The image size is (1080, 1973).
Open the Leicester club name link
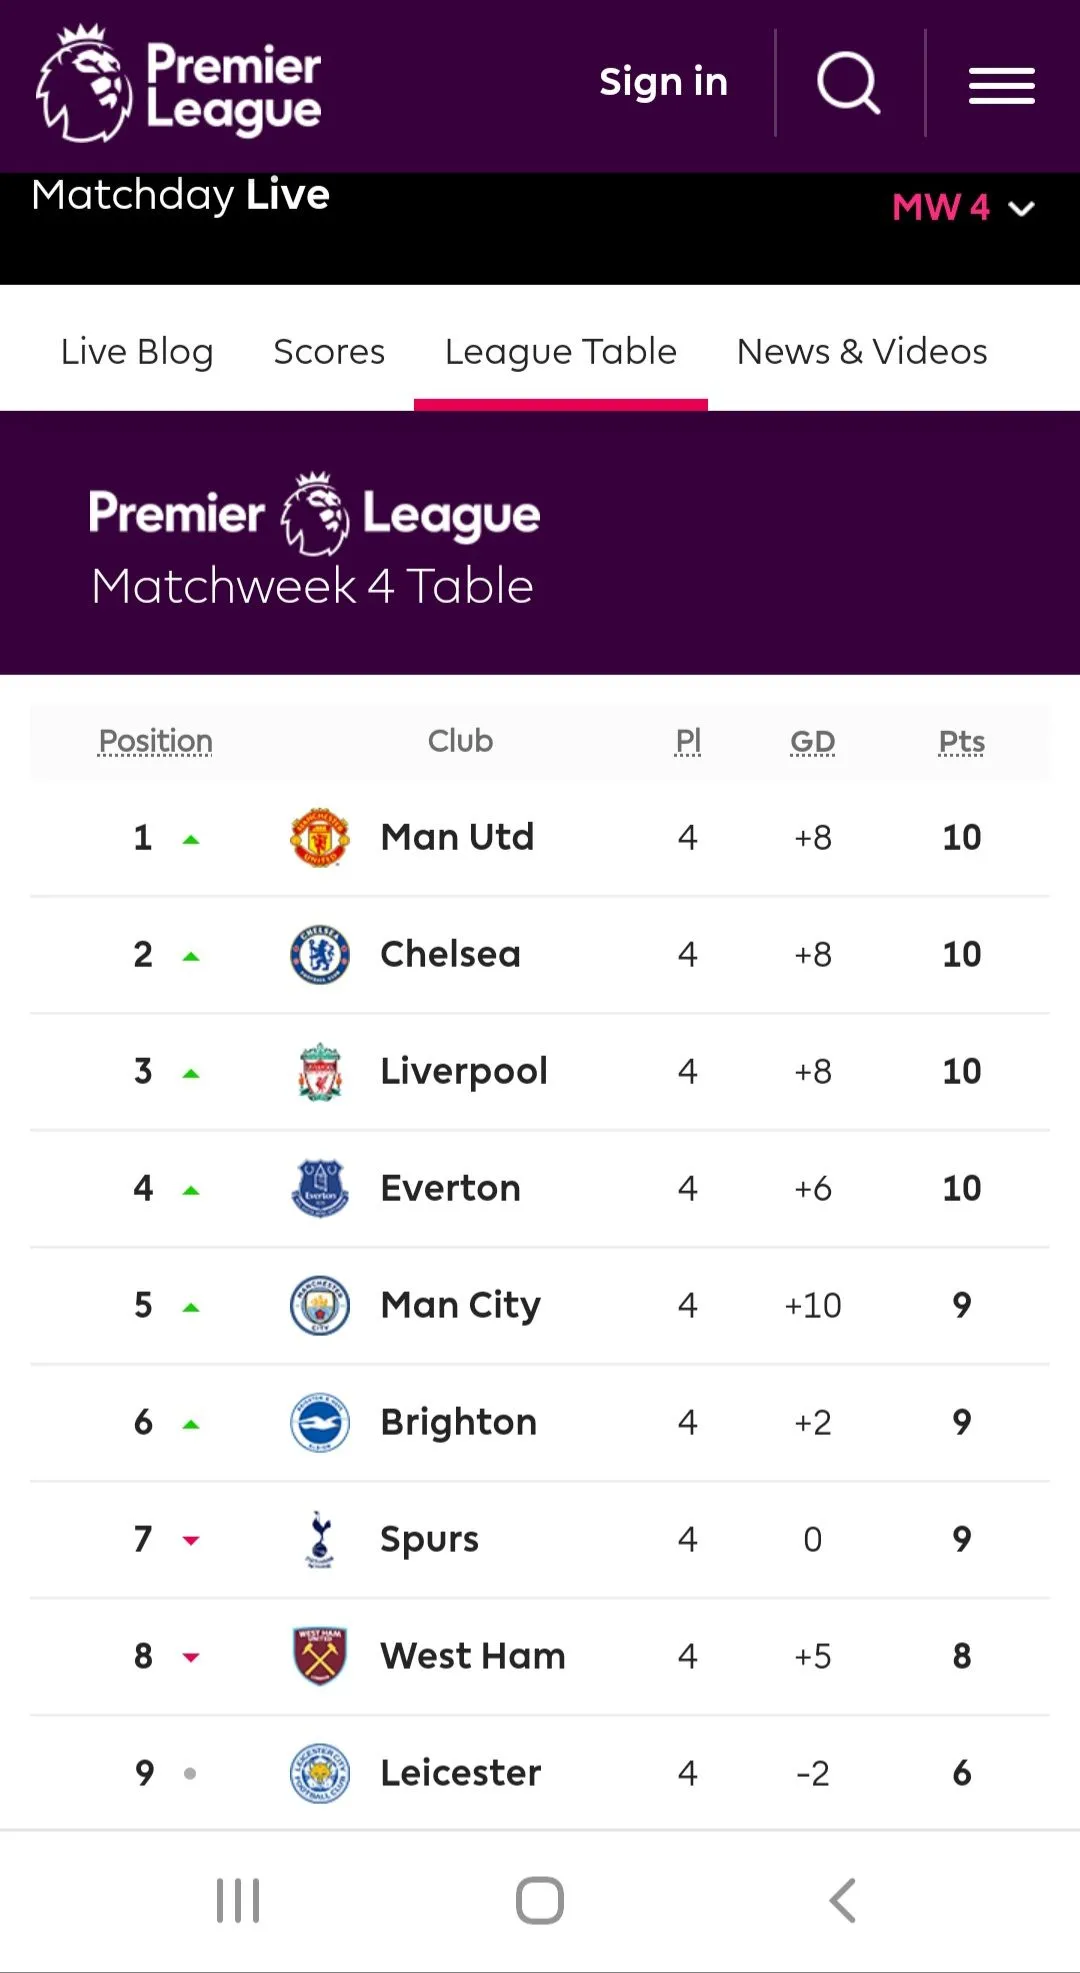coord(461,1773)
